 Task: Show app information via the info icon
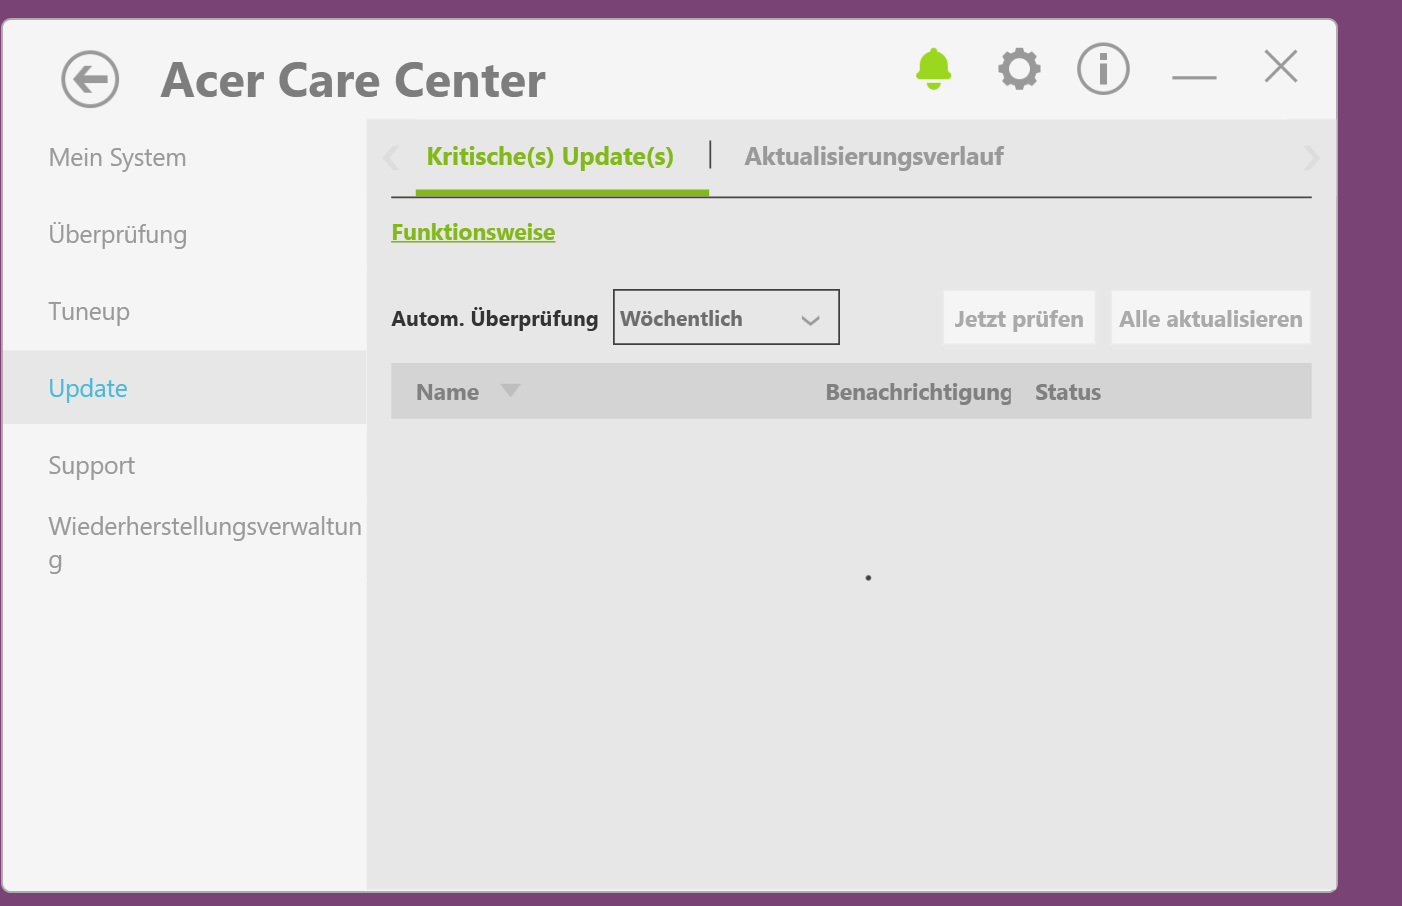click(1103, 69)
